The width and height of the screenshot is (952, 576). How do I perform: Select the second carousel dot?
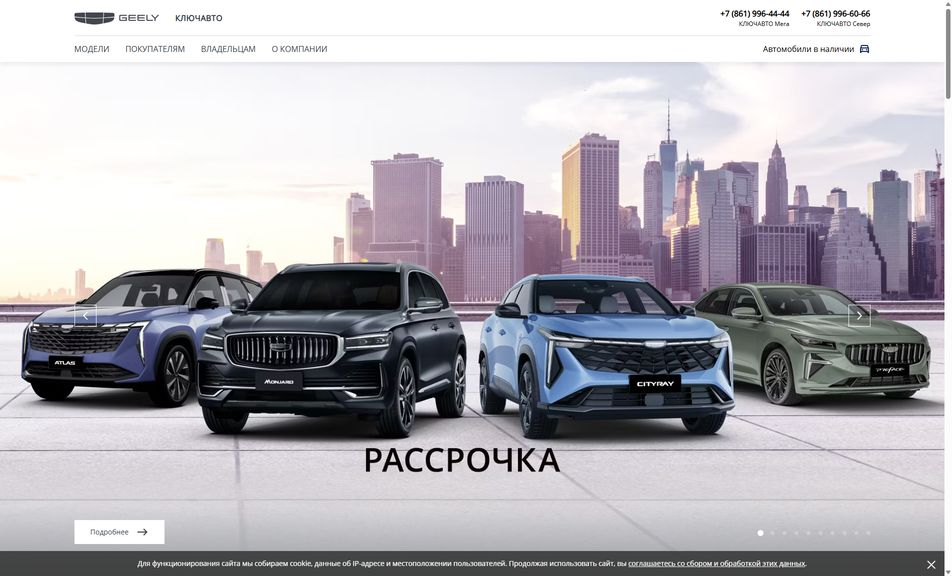click(x=772, y=533)
